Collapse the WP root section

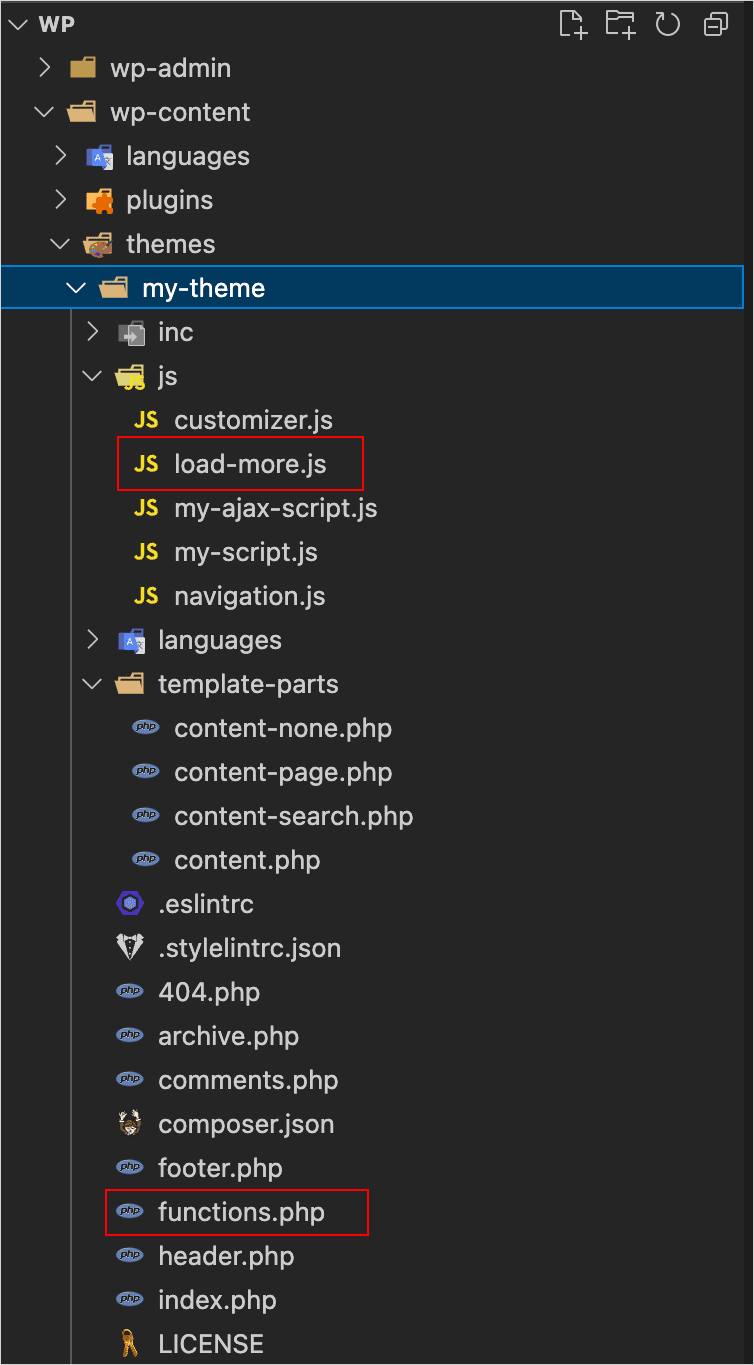(18, 24)
